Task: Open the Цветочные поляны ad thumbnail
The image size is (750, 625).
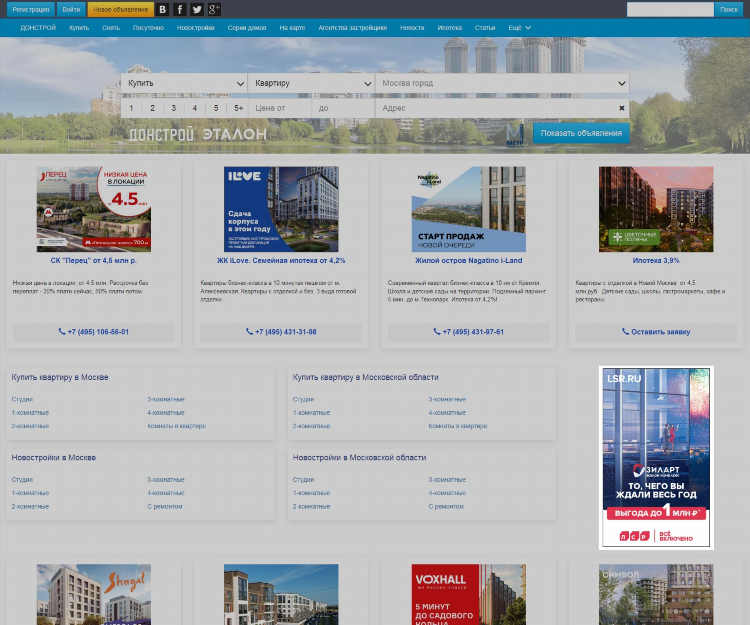Action: 656,209
